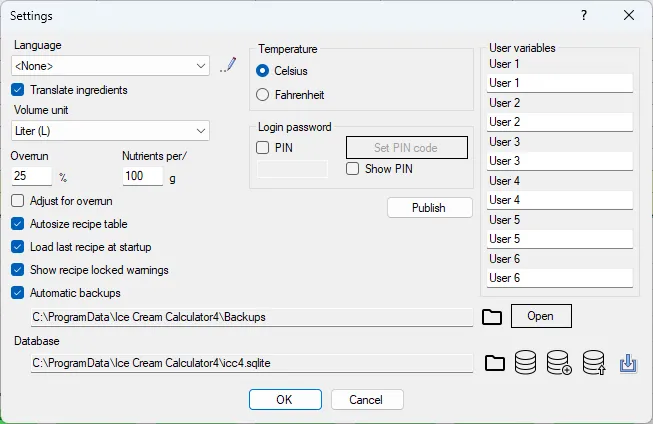
Task: Confirm settings with OK
Action: click(x=285, y=399)
